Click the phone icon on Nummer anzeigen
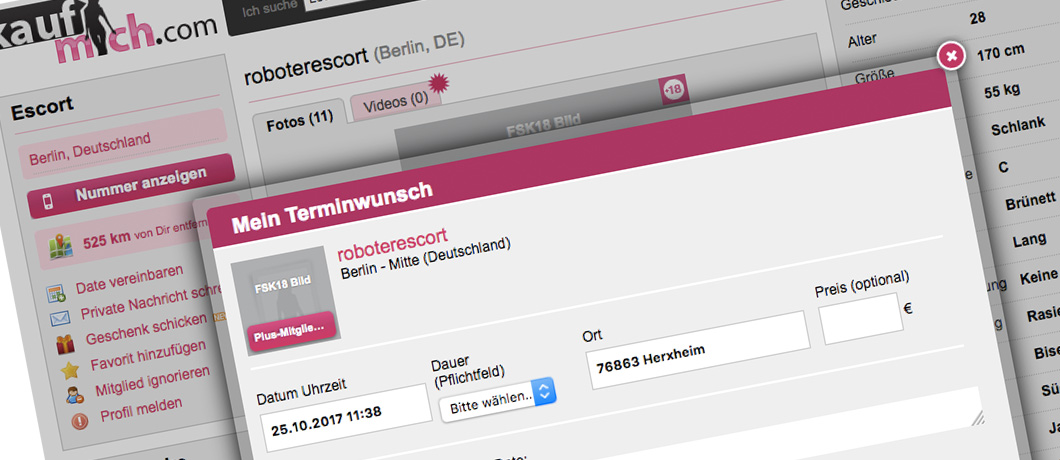The image size is (1060, 460). 48,204
